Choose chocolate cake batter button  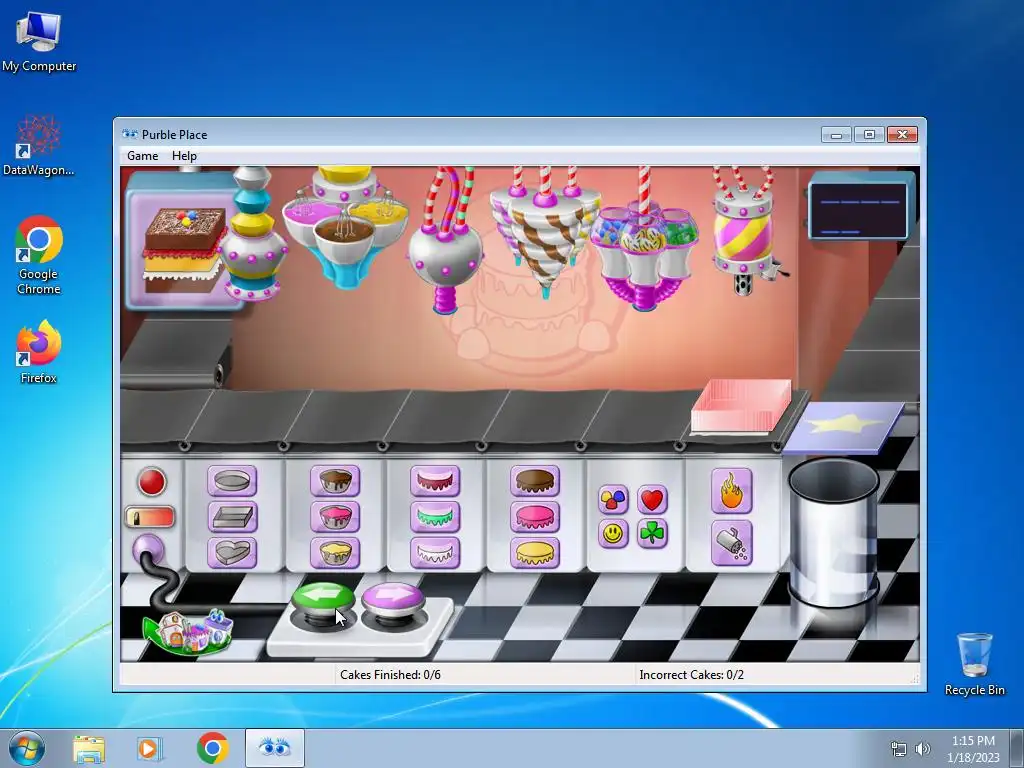tap(335, 481)
